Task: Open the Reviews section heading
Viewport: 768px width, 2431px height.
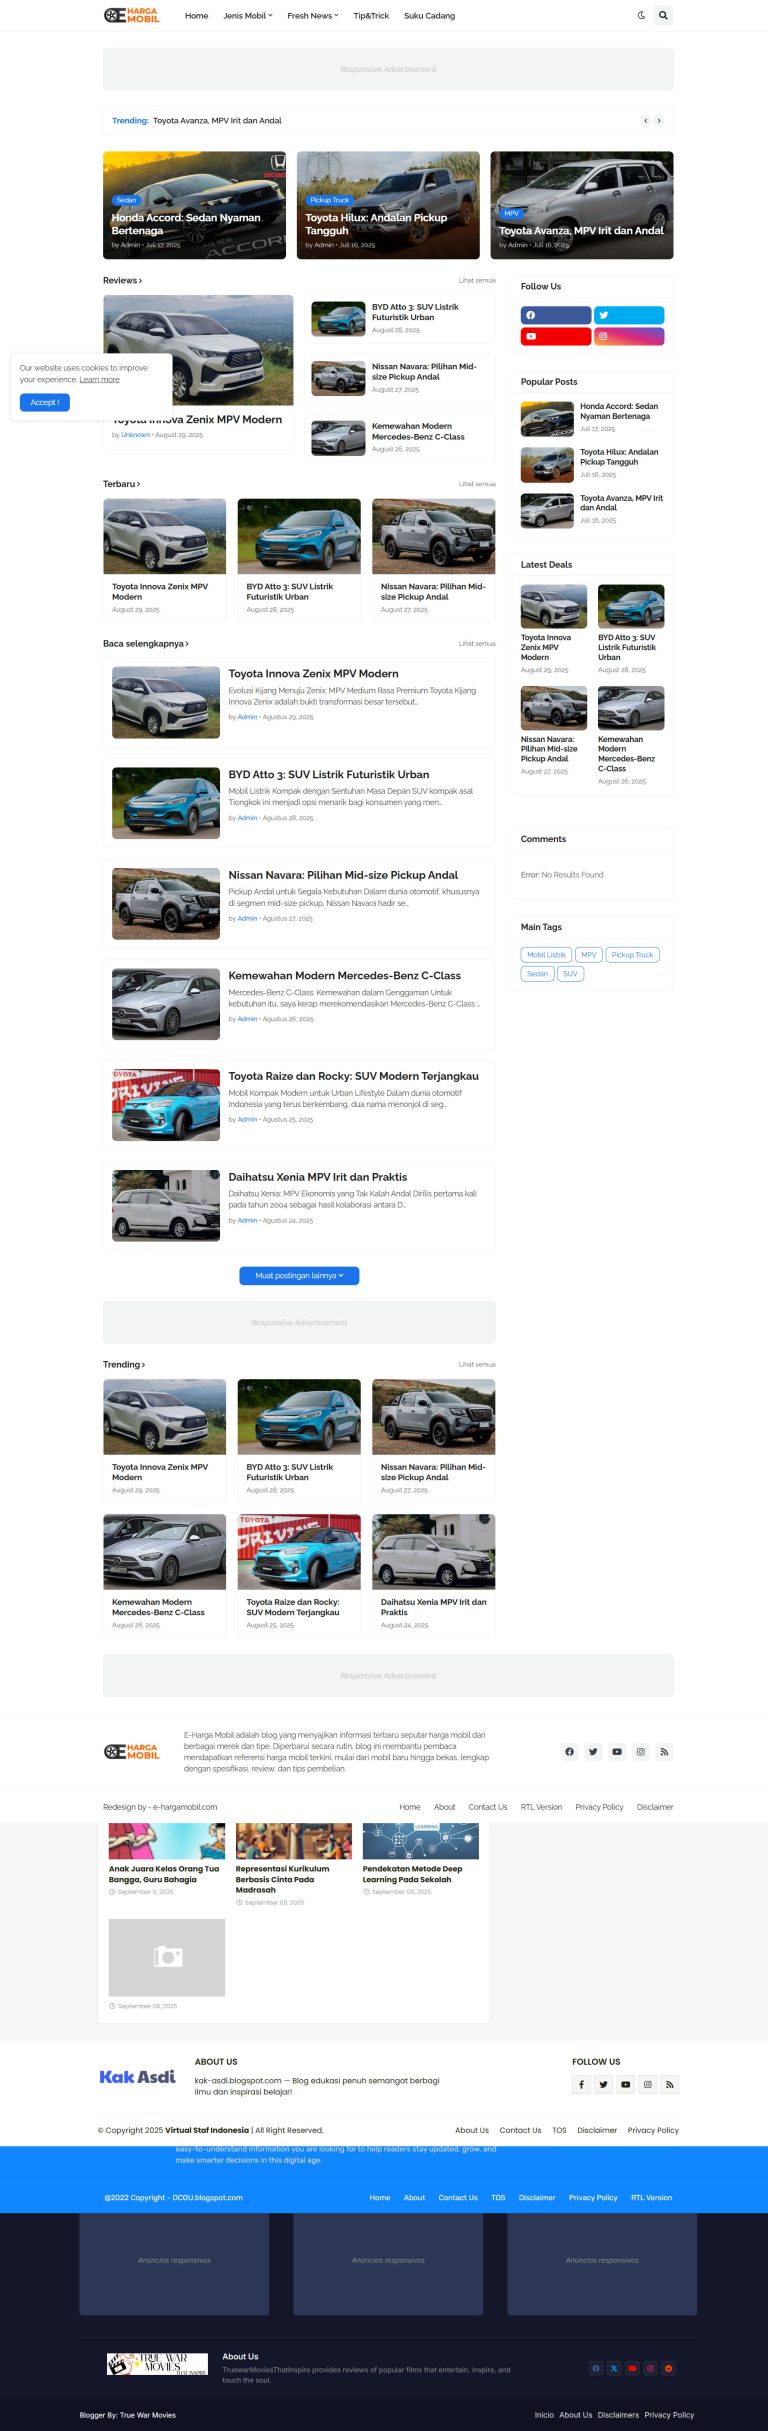Action: coord(122,281)
